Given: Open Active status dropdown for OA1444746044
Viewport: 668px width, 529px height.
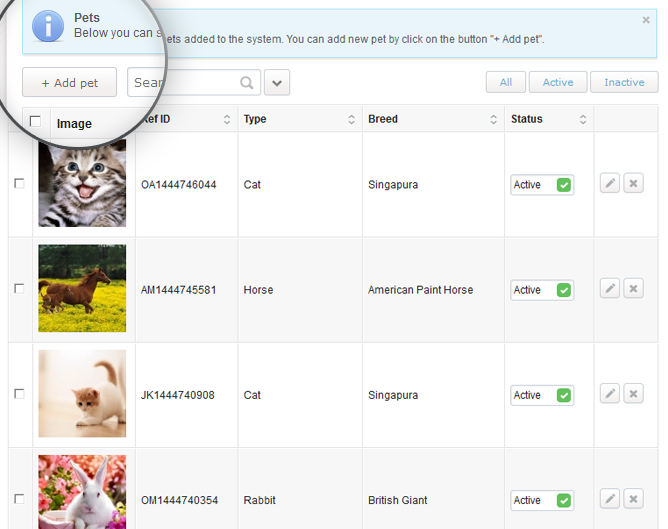Looking at the screenshot, I should point(542,185).
